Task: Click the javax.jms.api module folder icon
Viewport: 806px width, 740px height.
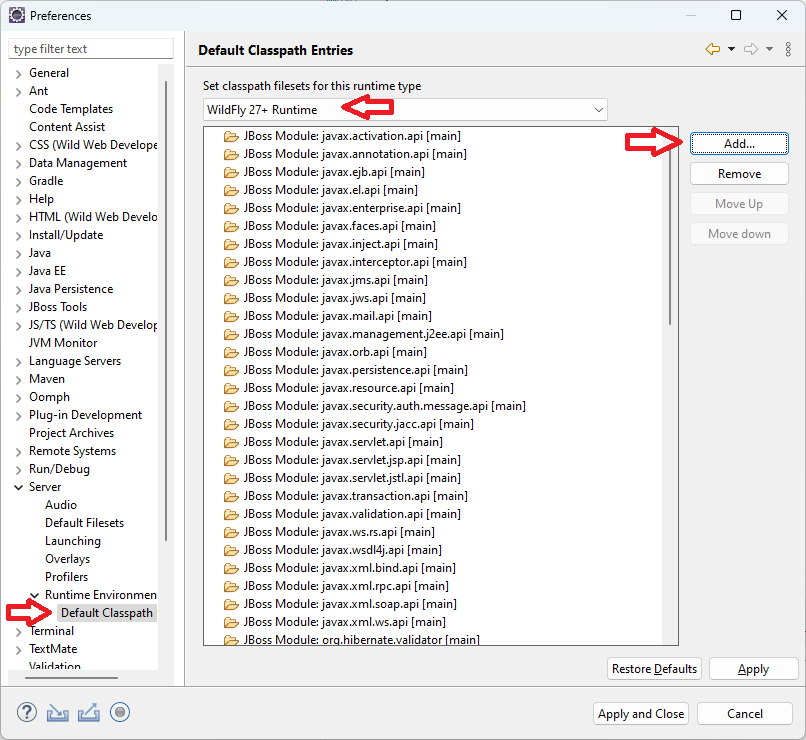Action: (x=231, y=280)
